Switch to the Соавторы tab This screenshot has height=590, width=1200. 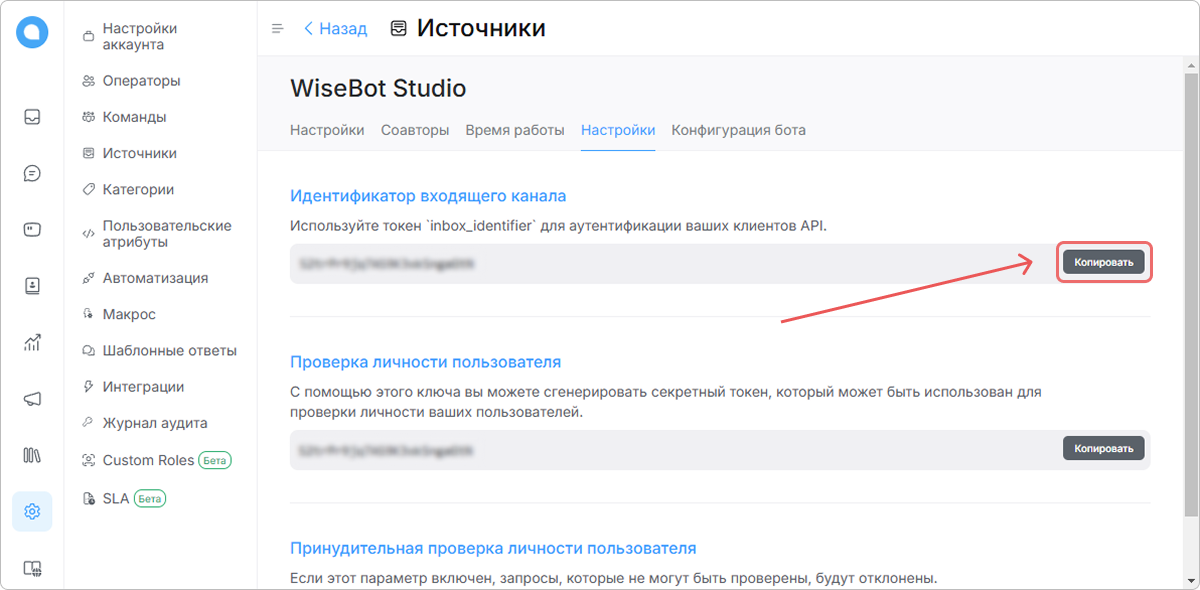[415, 130]
